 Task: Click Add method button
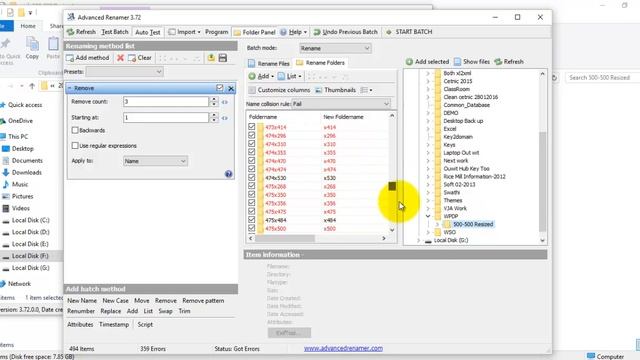point(88,58)
